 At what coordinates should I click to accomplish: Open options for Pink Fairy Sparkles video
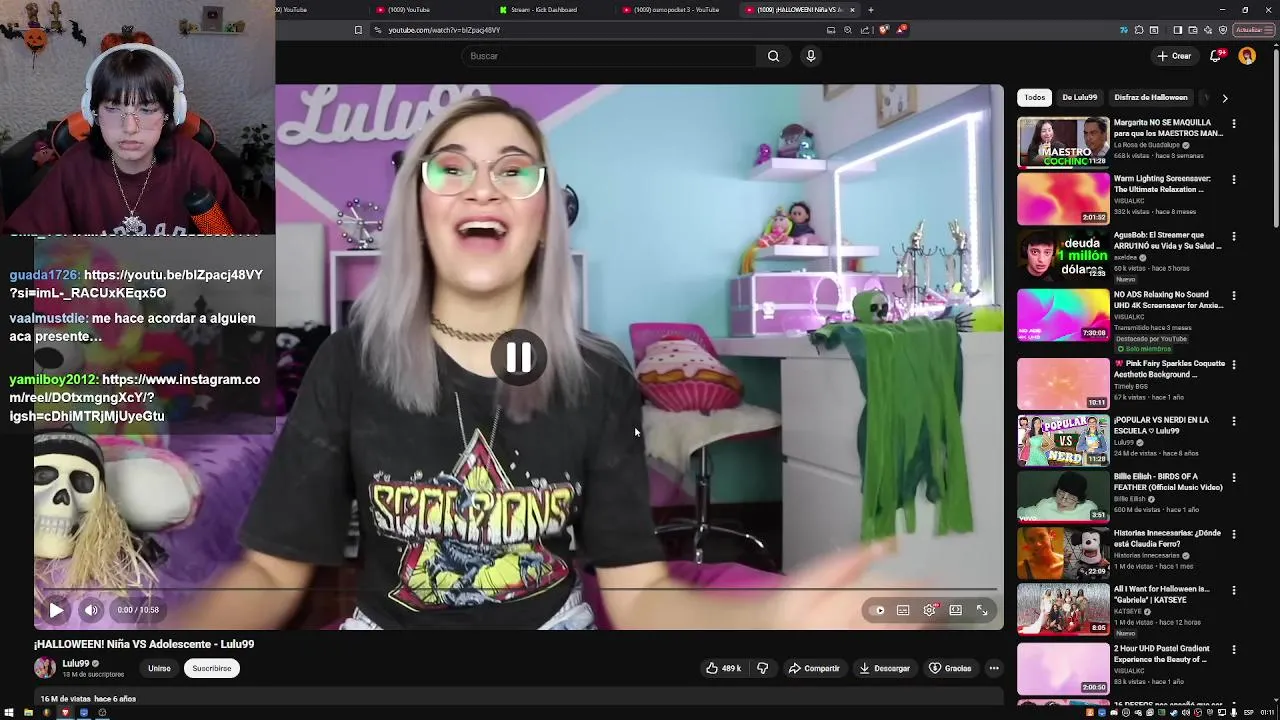point(1234,365)
